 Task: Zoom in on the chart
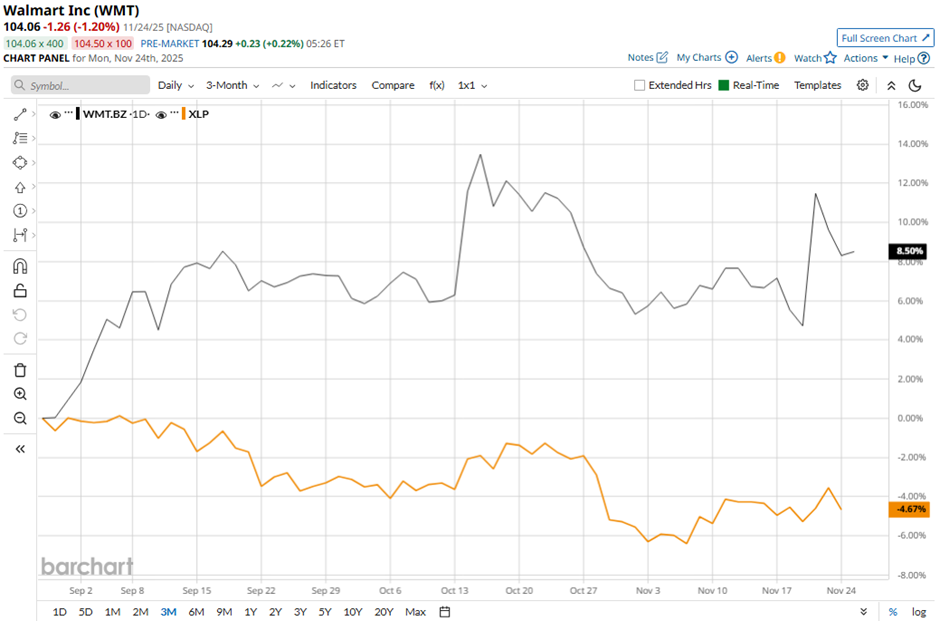click(x=20, y=394)
